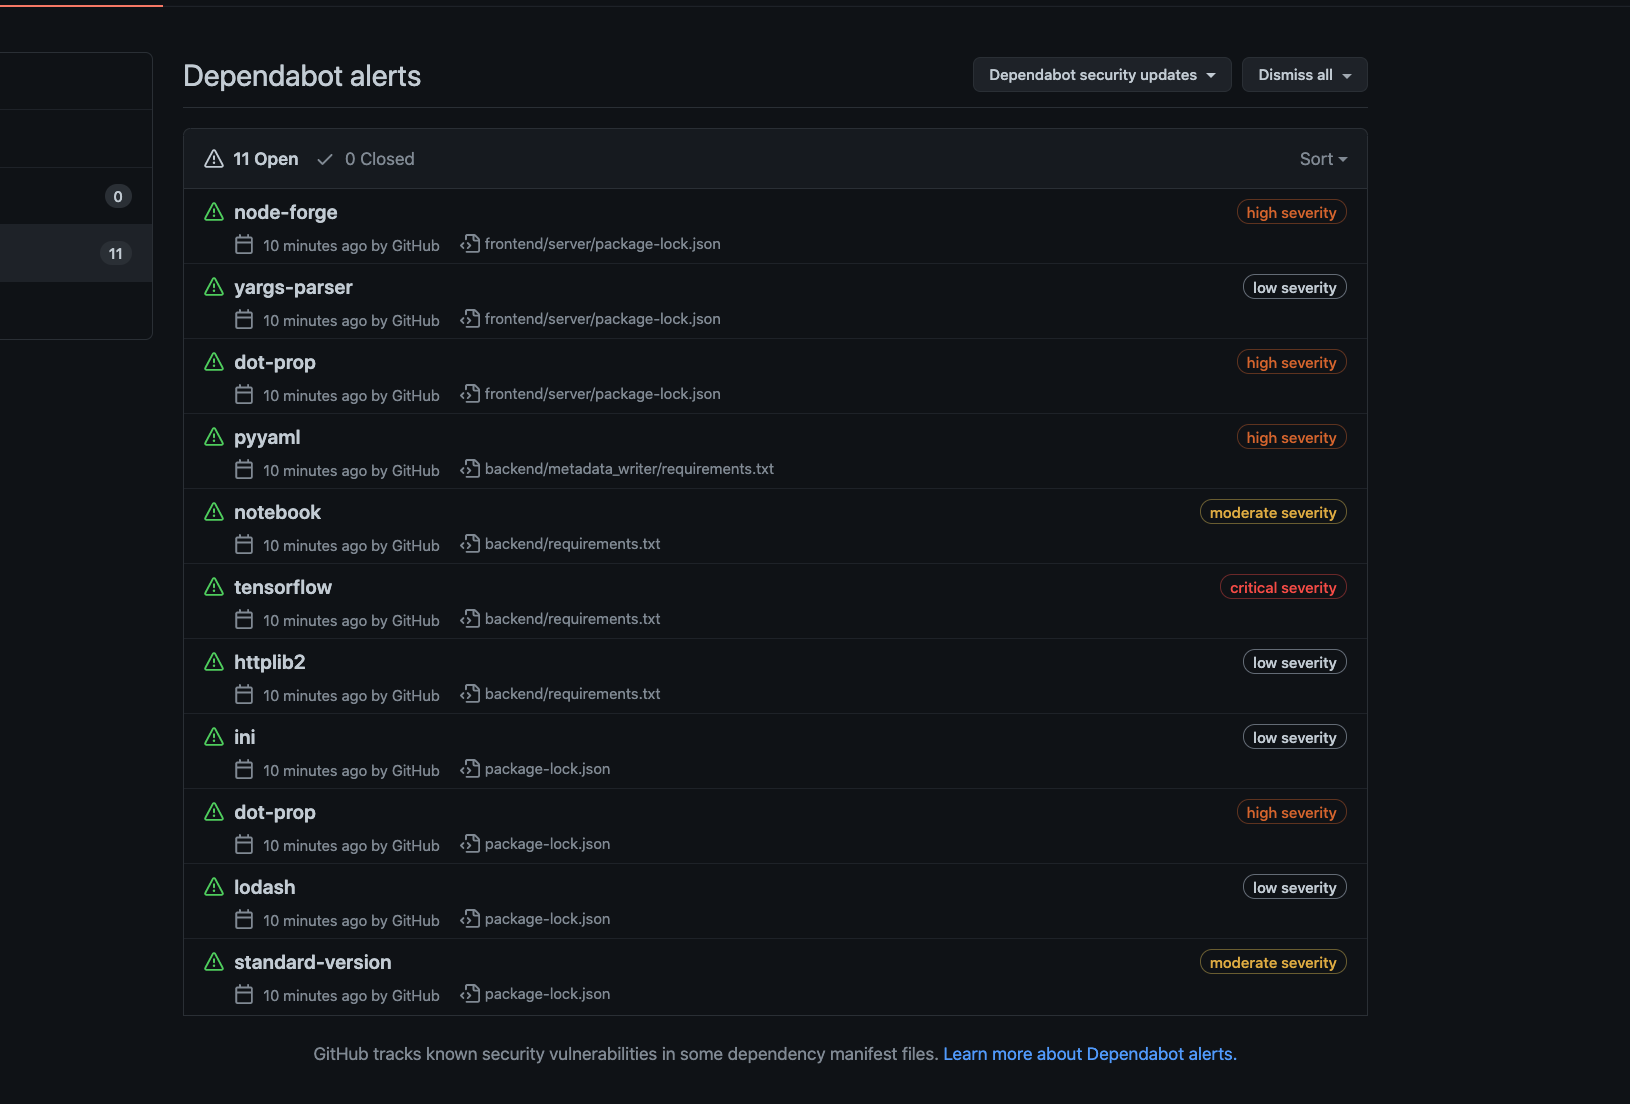1630x1104 pixels.
Task: Click backend/requirements.txt in tensorflow row
Action: coord(573,619)
